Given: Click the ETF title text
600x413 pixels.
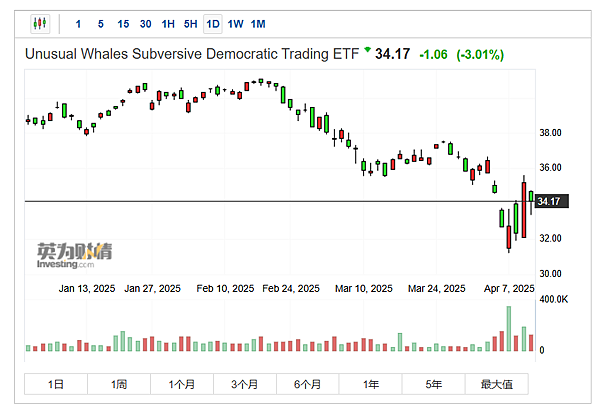Looking at the screenshot, I should coord(192,54).
